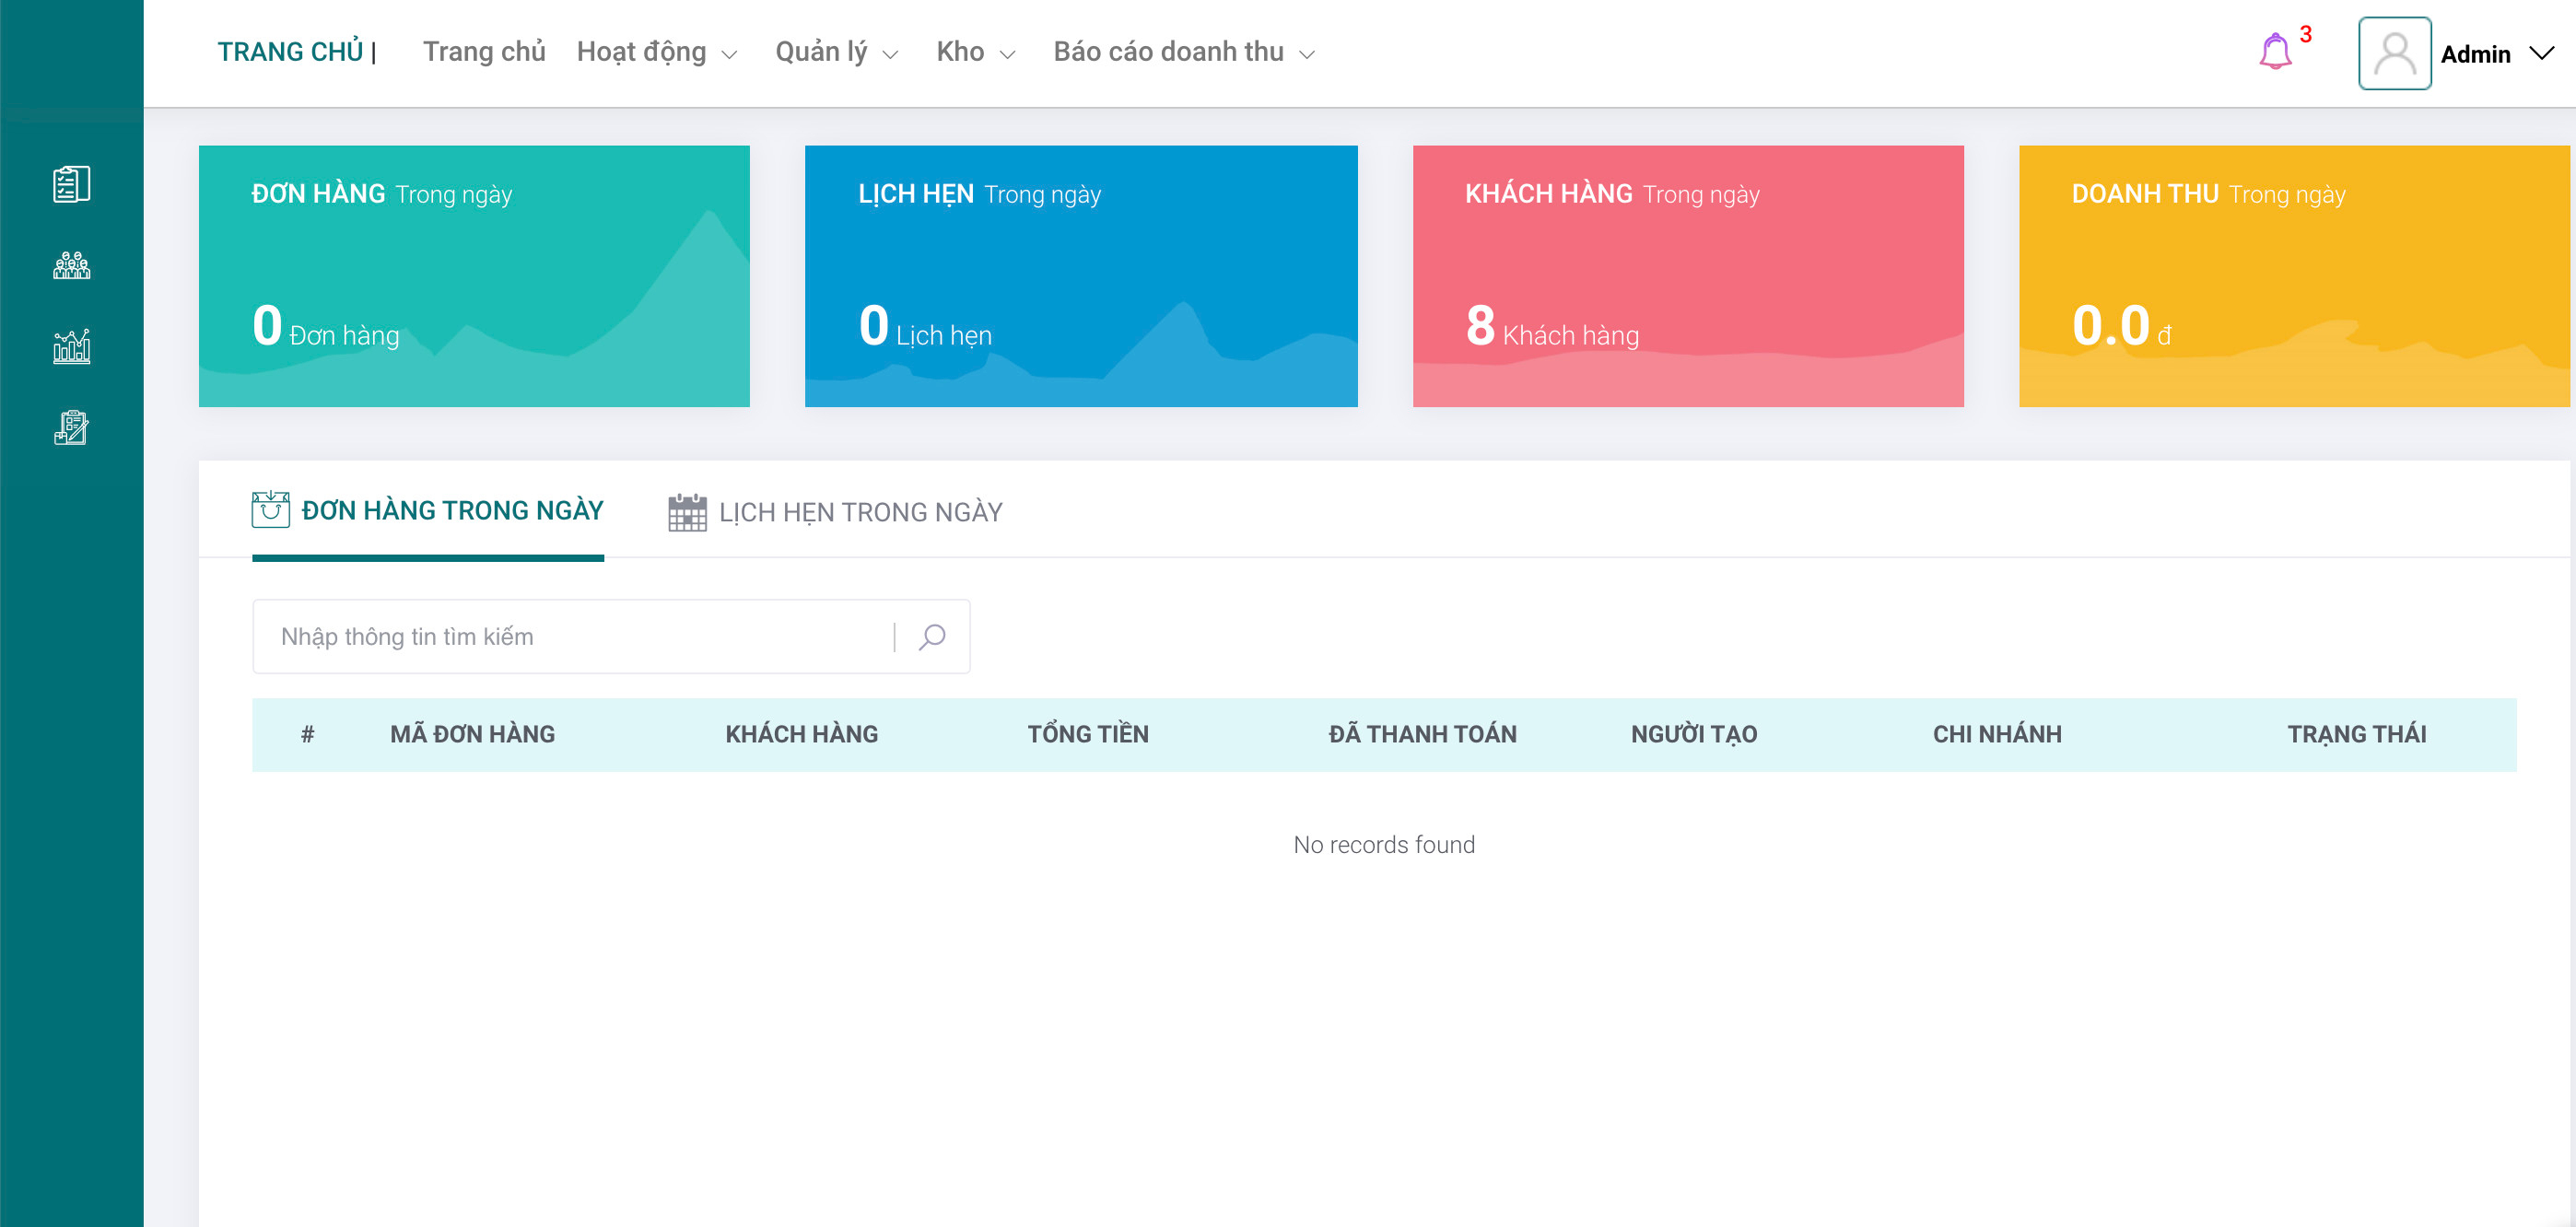2576x1227 pixels.
Task: Open the bar chart reports sidebar icon
Action: tap(71, 346)
